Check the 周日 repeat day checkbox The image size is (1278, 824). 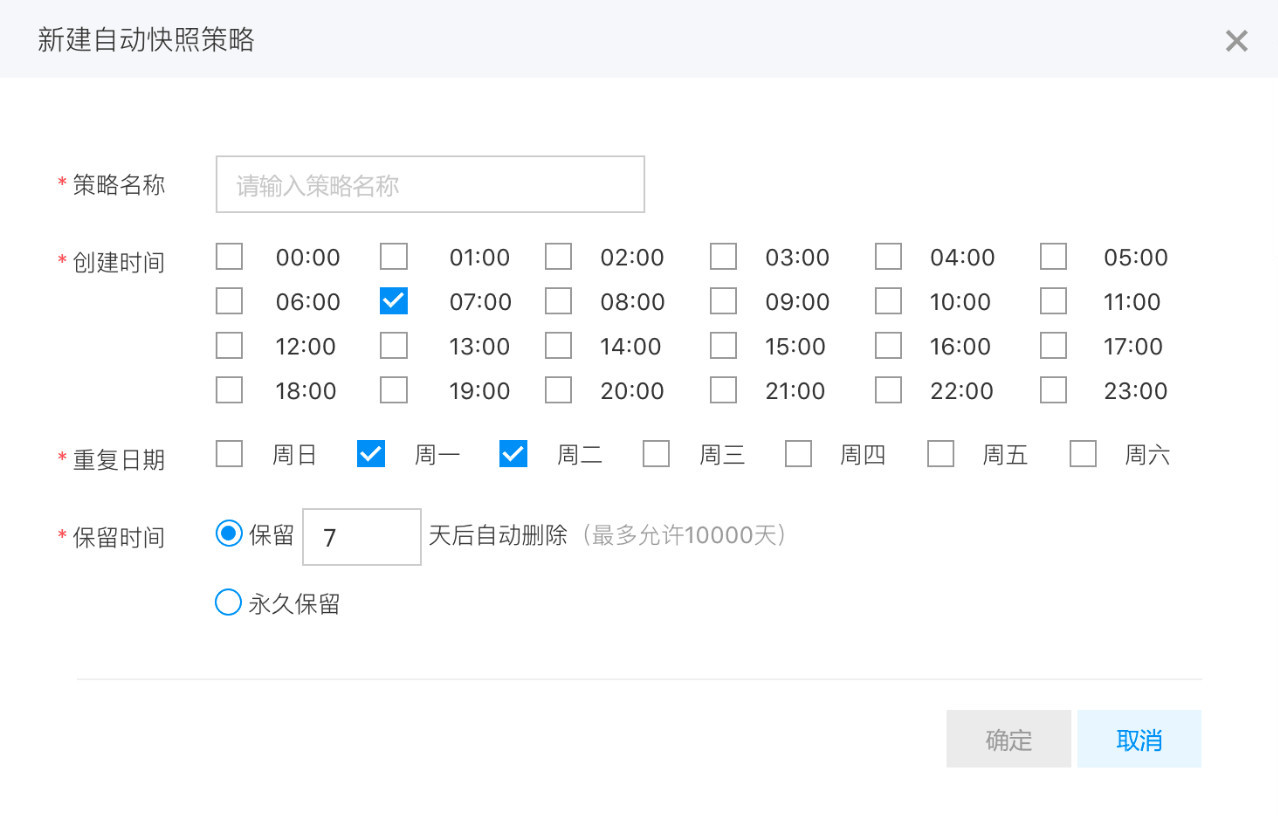(229, 455)
